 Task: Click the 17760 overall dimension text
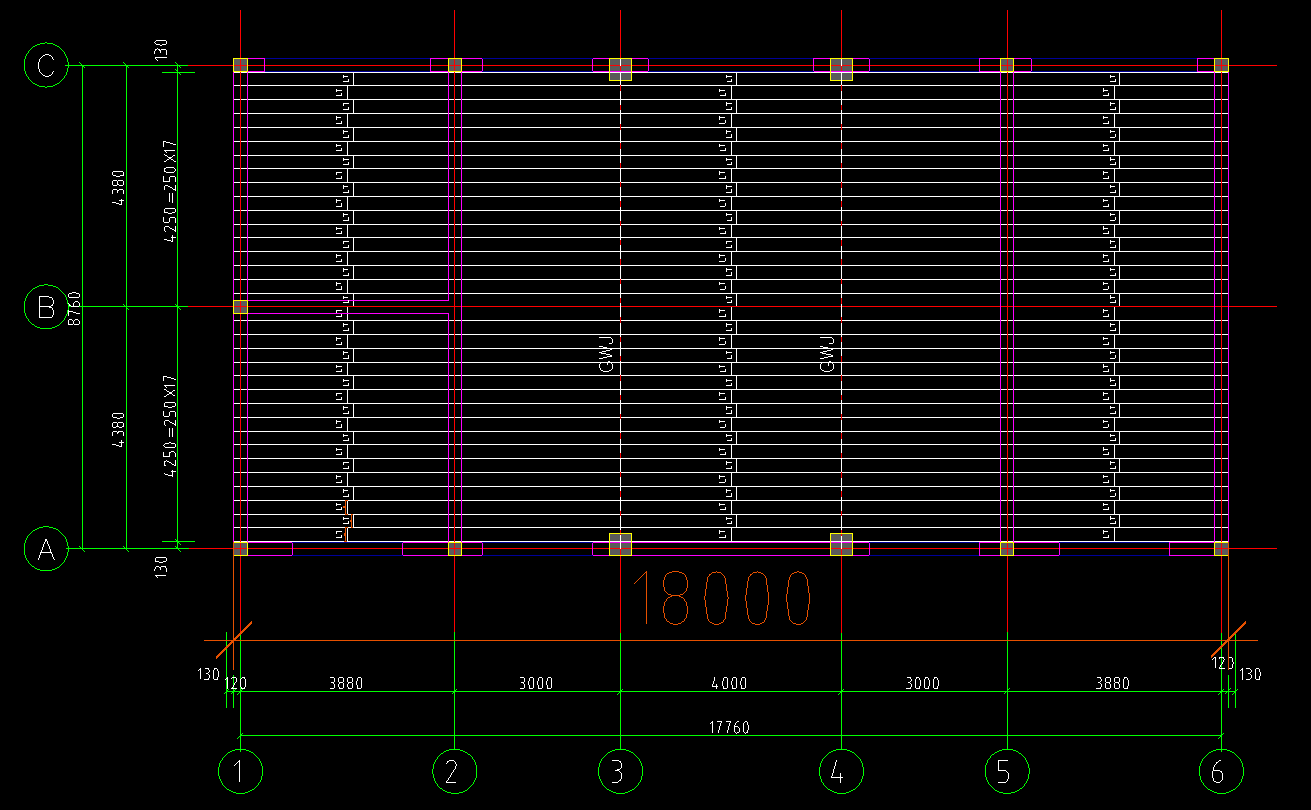[x=730, y=727]
